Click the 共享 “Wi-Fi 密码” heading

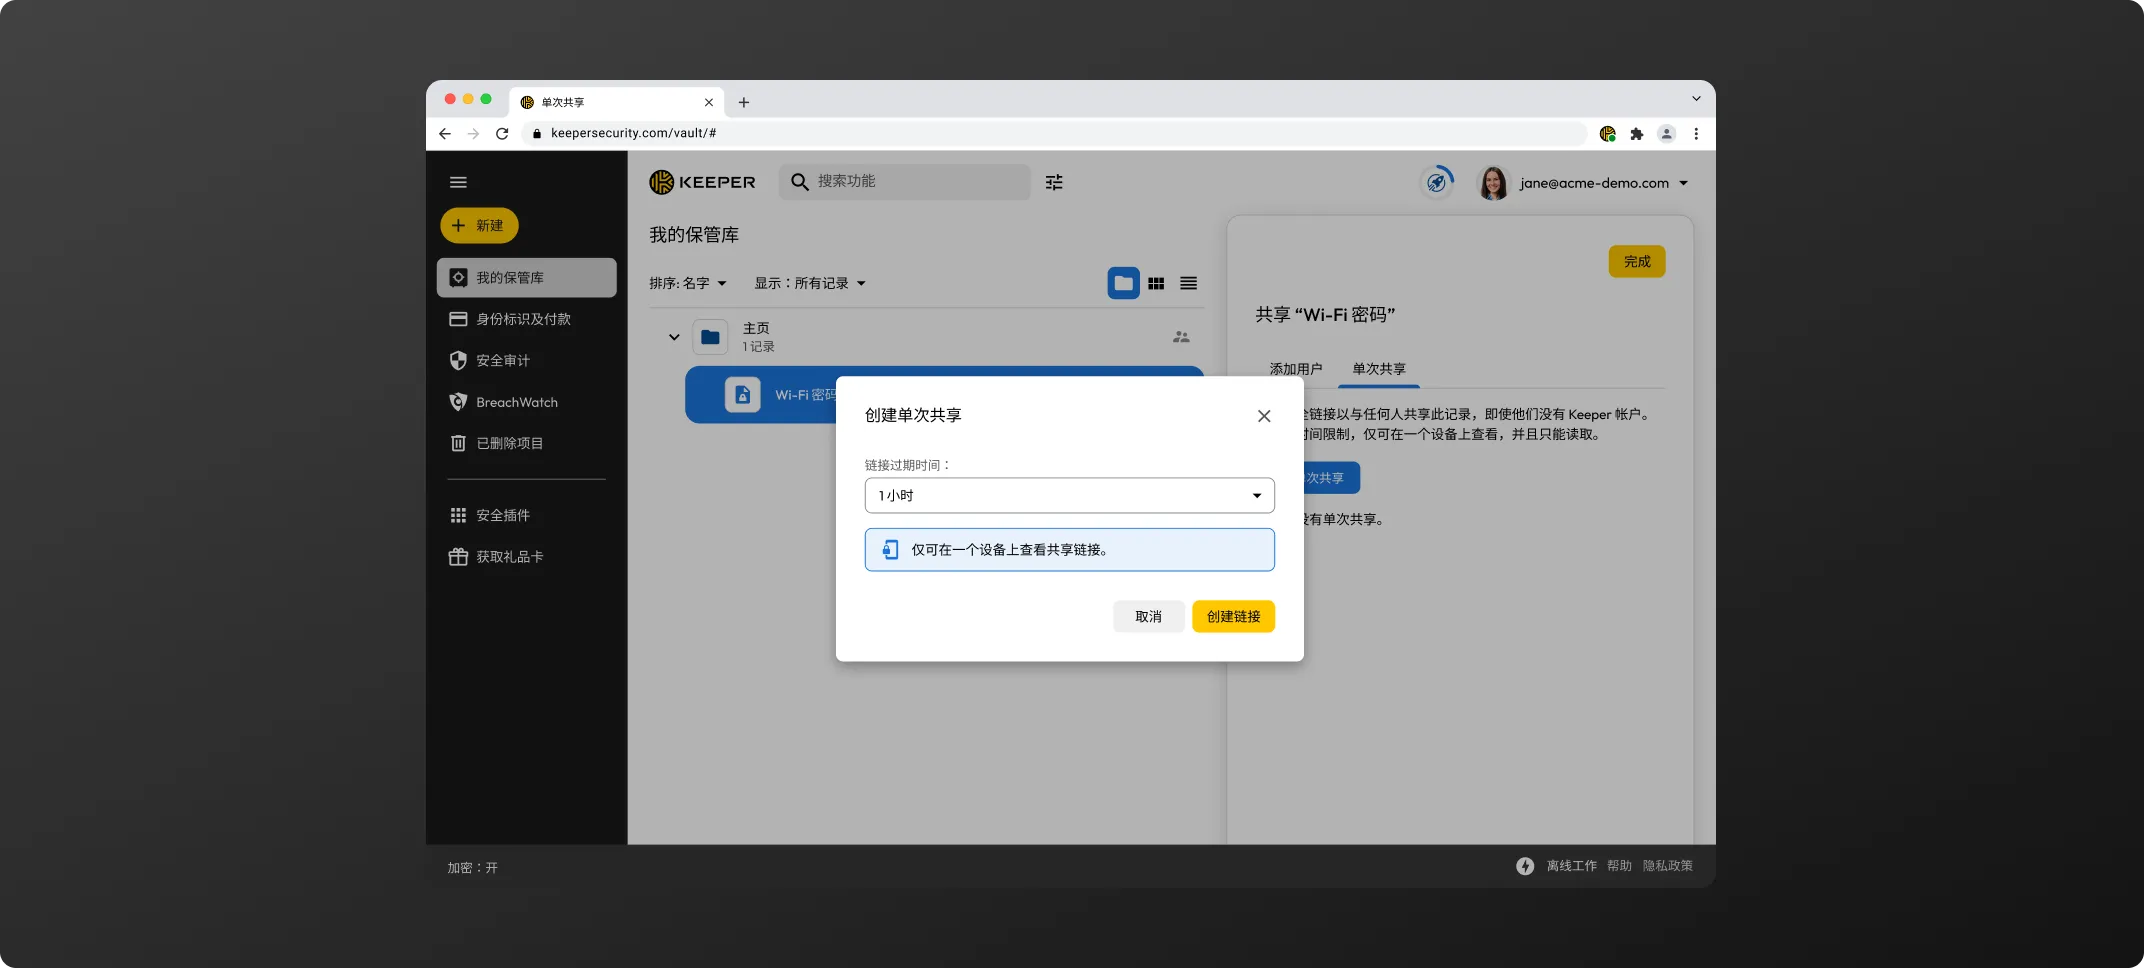(x=1325, y=315)
